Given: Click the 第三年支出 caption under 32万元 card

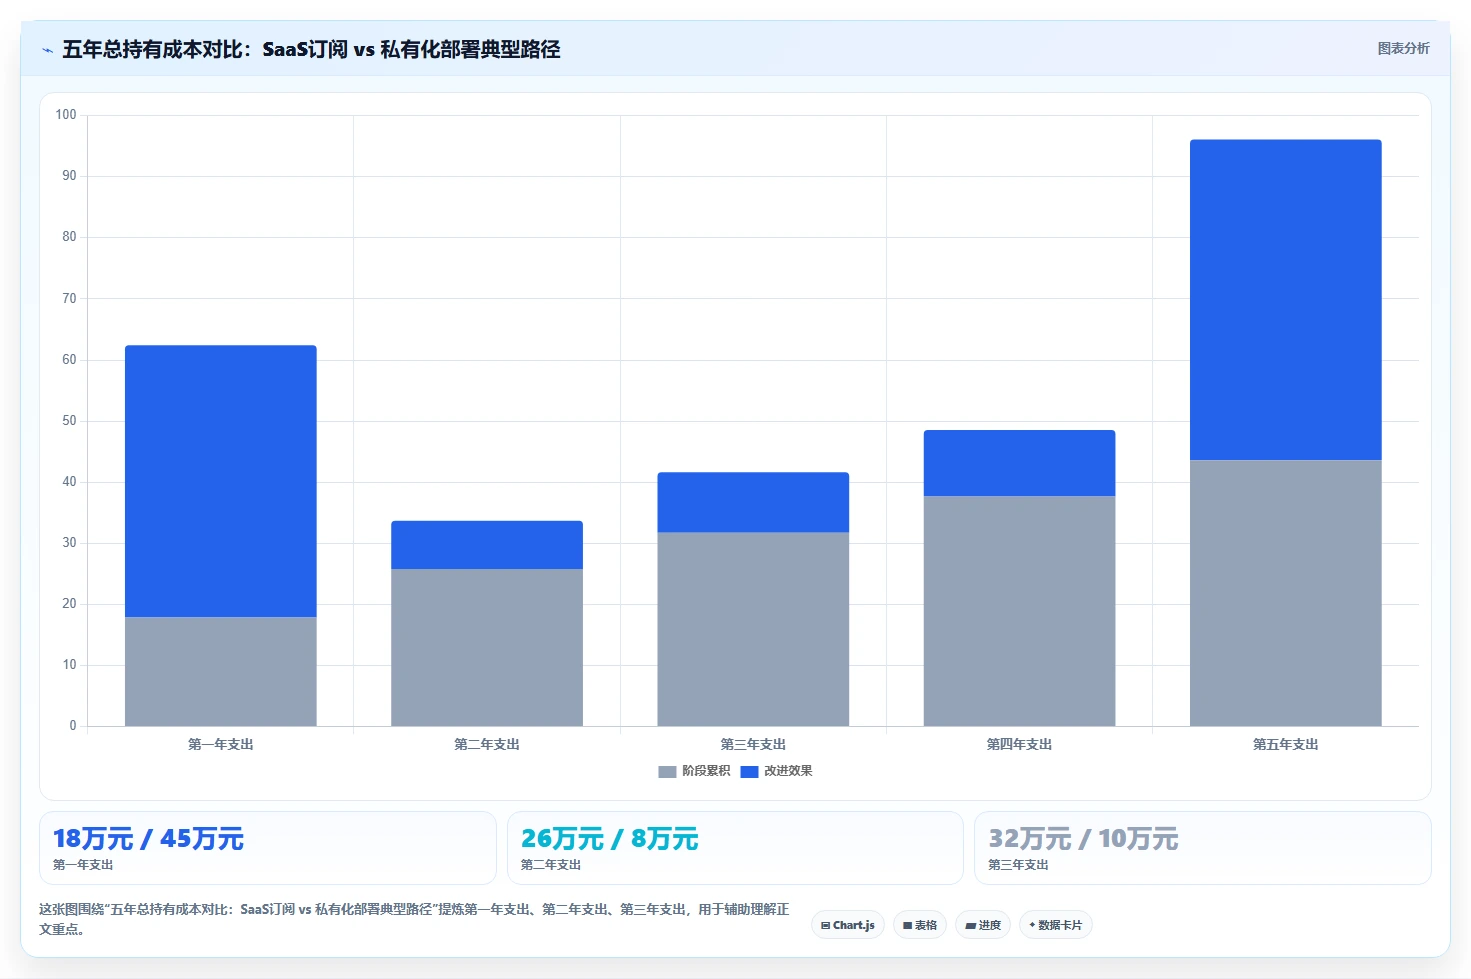Looking at the screenshot, I should click(x=1019, y=865).
